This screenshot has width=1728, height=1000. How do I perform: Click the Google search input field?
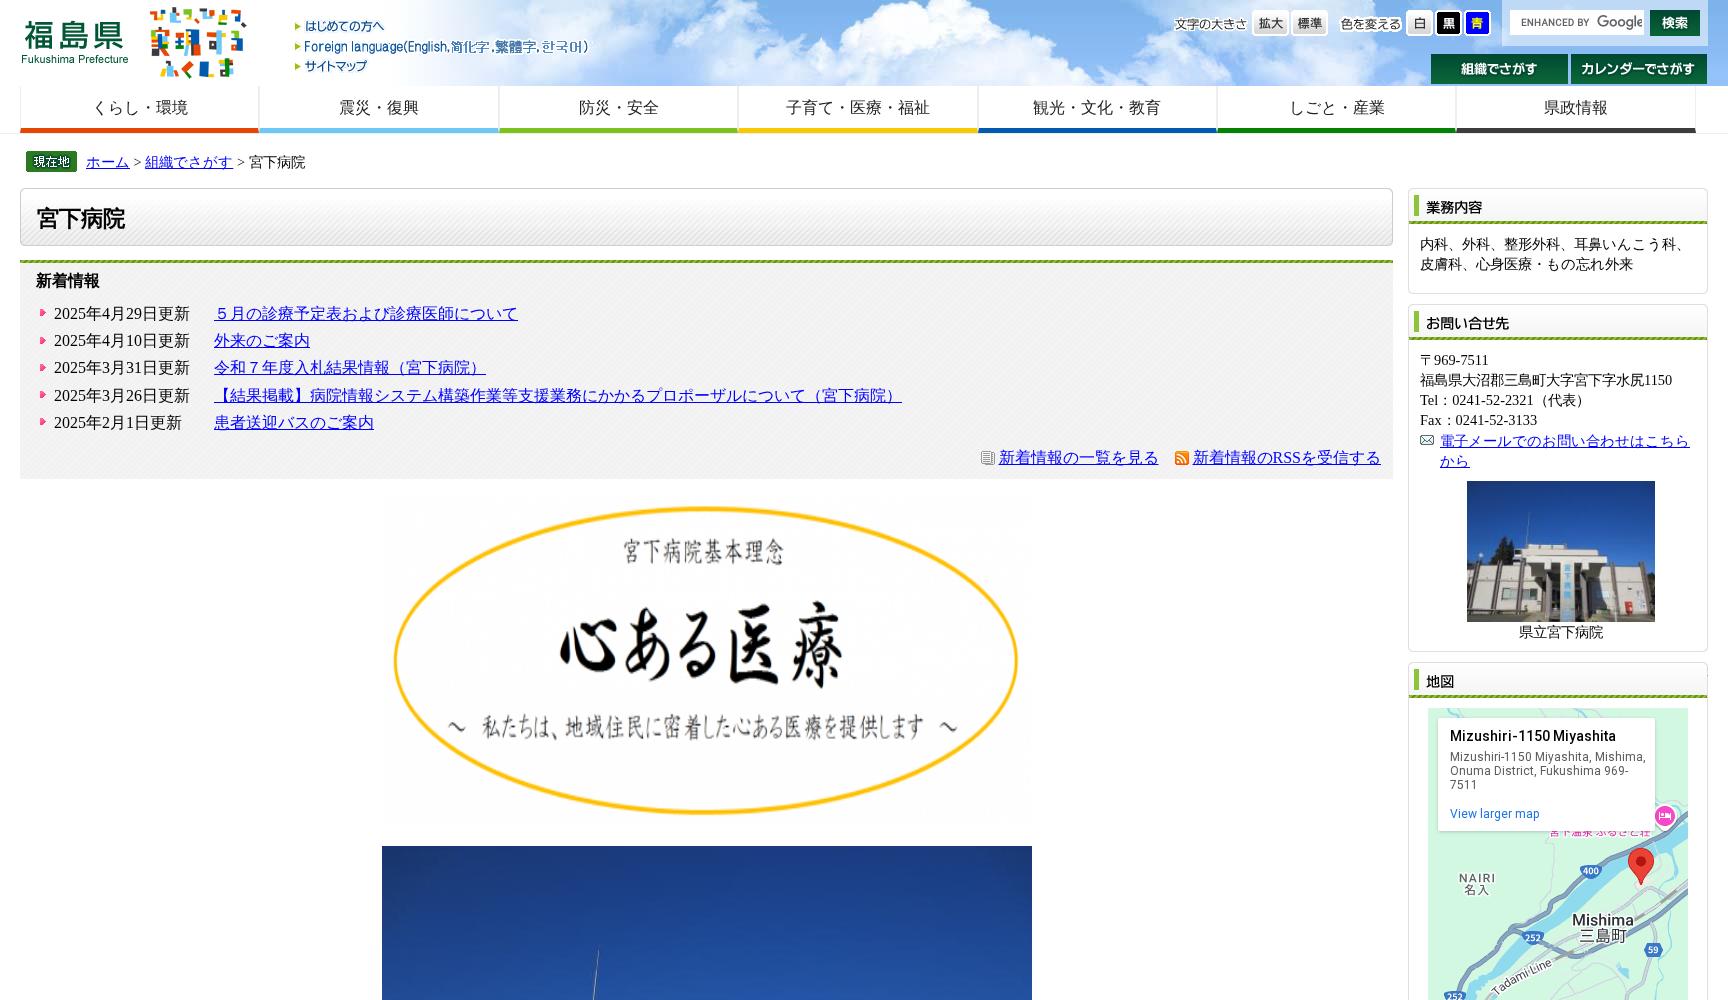click(x=1577, y=22)
